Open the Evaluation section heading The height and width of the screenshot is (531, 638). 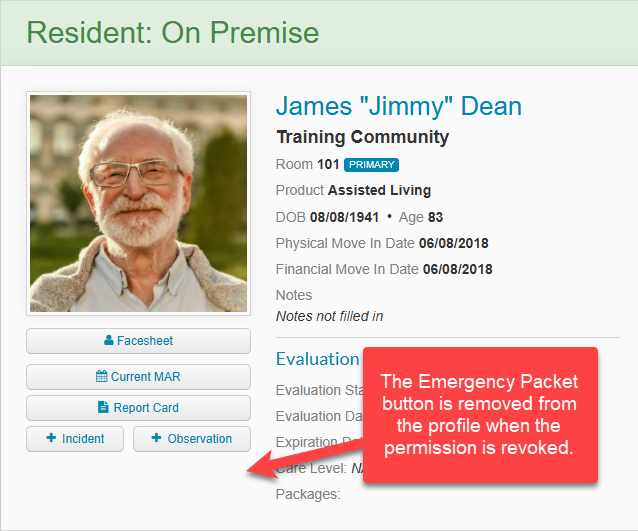317,359
